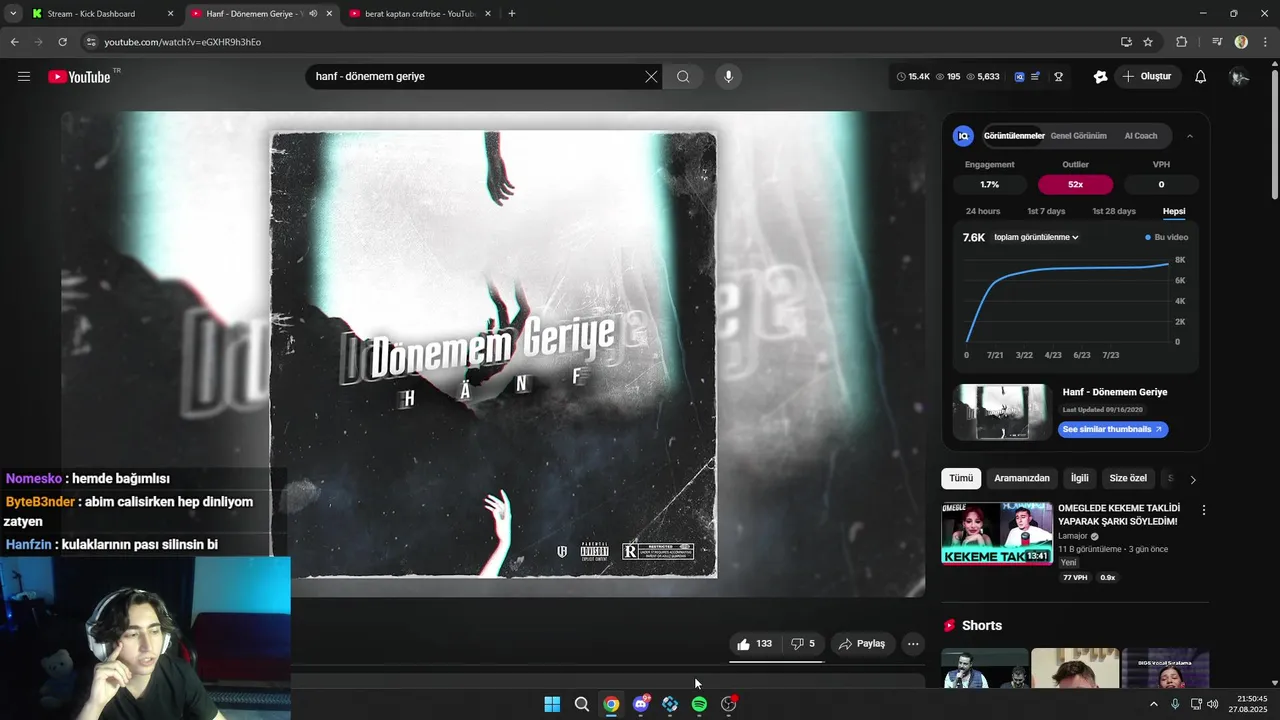This screenshot has width=1280, height=720.
Task: Open the YouTube hamburger guide menu
Action: point(24,77)
